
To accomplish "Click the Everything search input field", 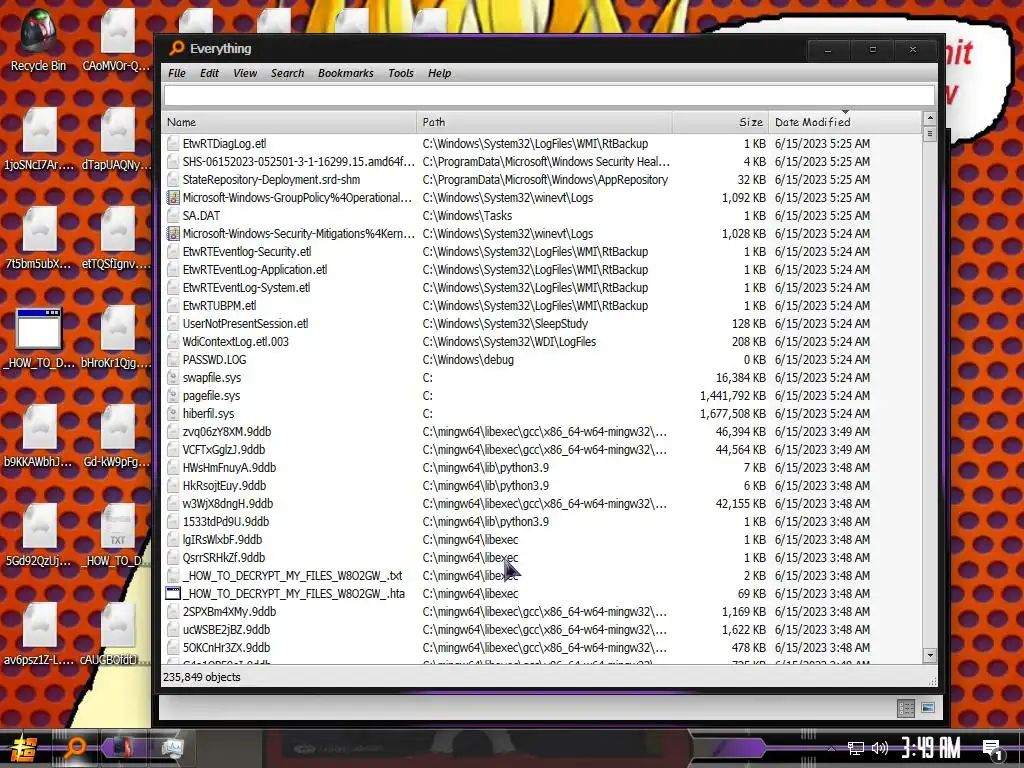I will pyautogui.click(x=549, y=95).
